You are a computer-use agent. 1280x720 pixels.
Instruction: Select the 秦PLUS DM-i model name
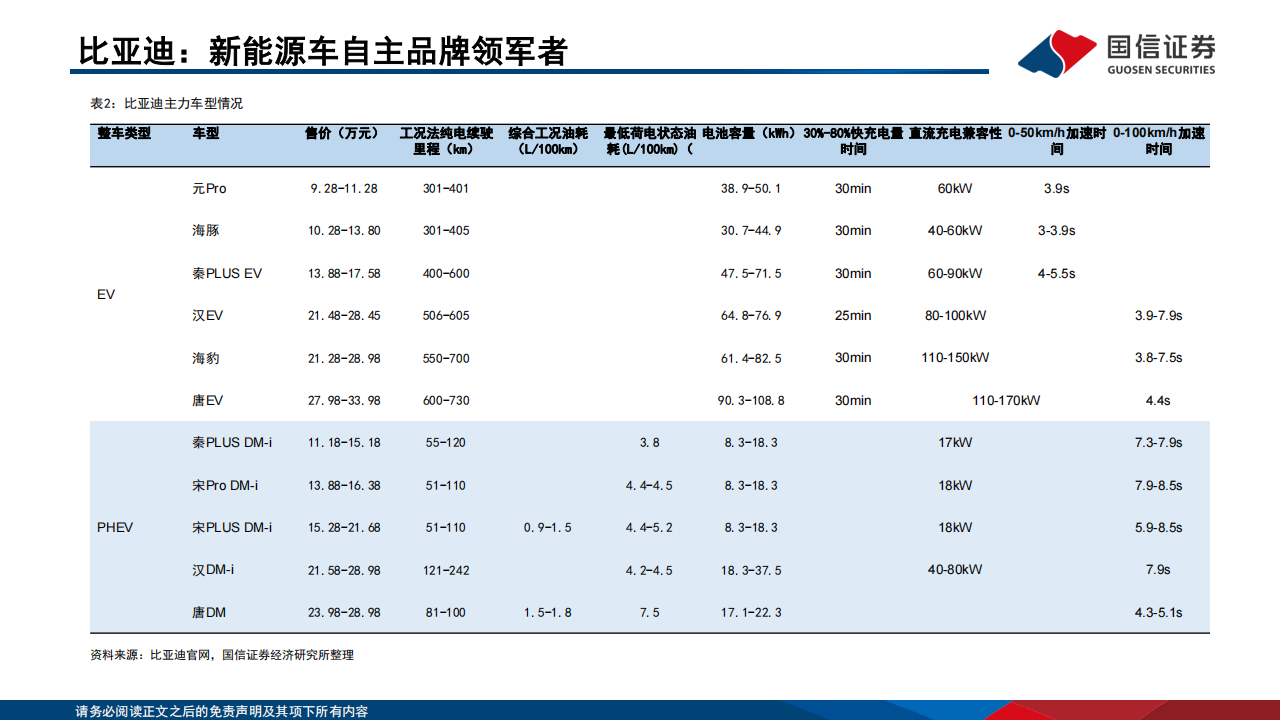click(x=232, y=442)
